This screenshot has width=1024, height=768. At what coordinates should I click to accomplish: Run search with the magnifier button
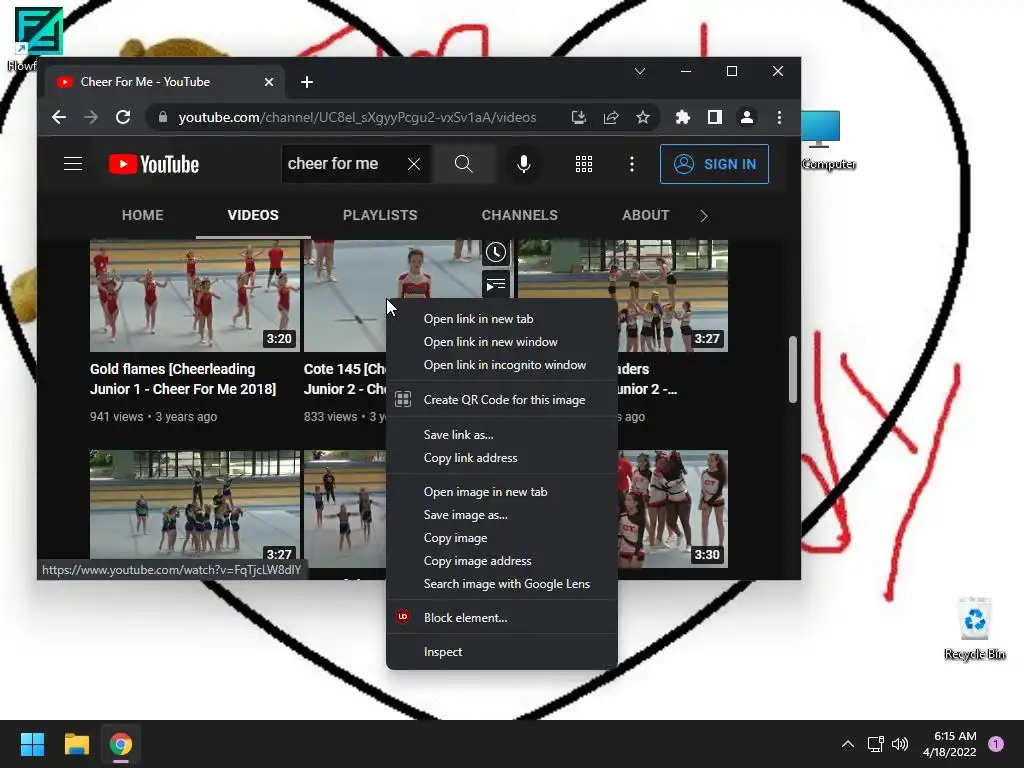[x=464, y=164]
